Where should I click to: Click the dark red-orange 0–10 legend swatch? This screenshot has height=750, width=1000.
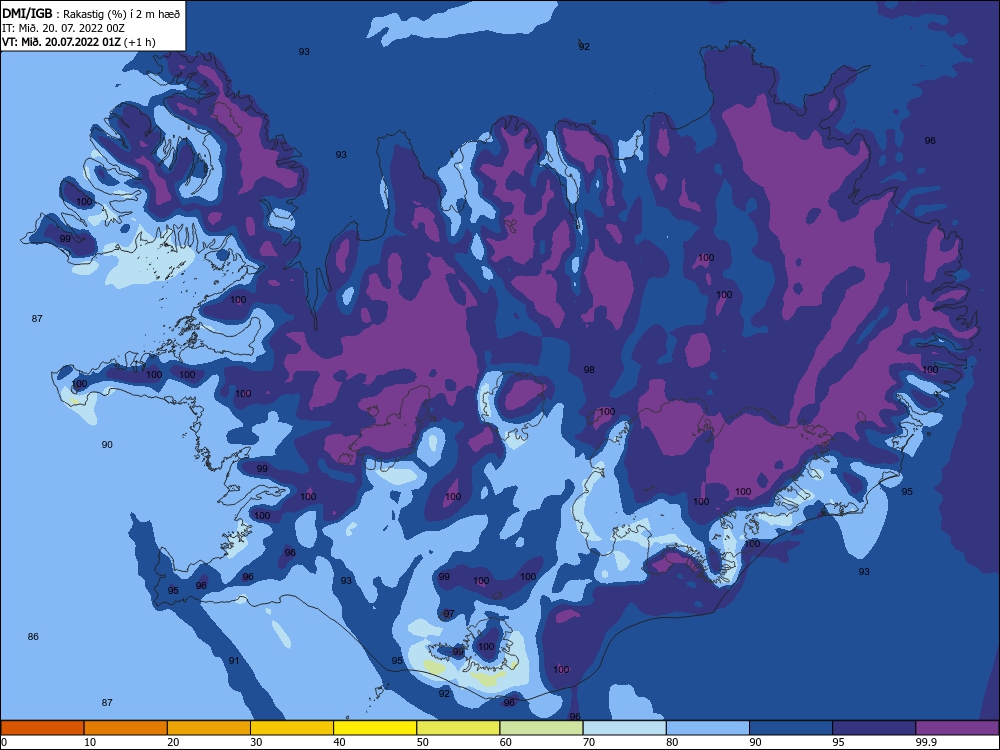[x=42, y=728]
